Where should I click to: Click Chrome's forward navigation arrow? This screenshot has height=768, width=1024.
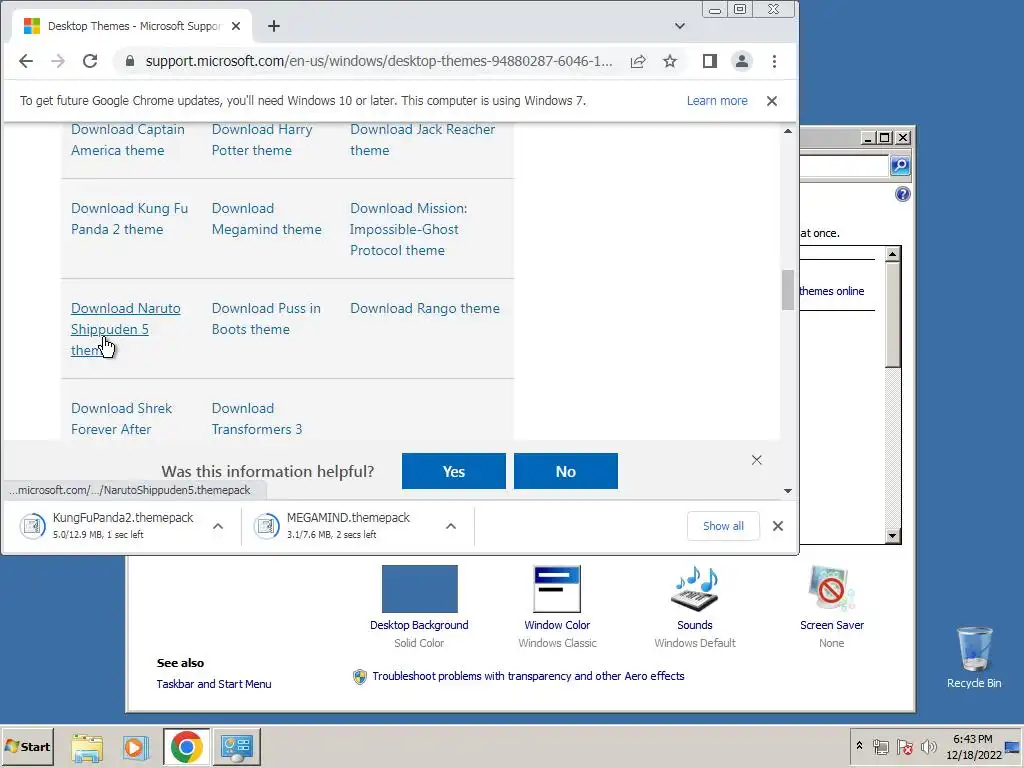tap(58, 61)
